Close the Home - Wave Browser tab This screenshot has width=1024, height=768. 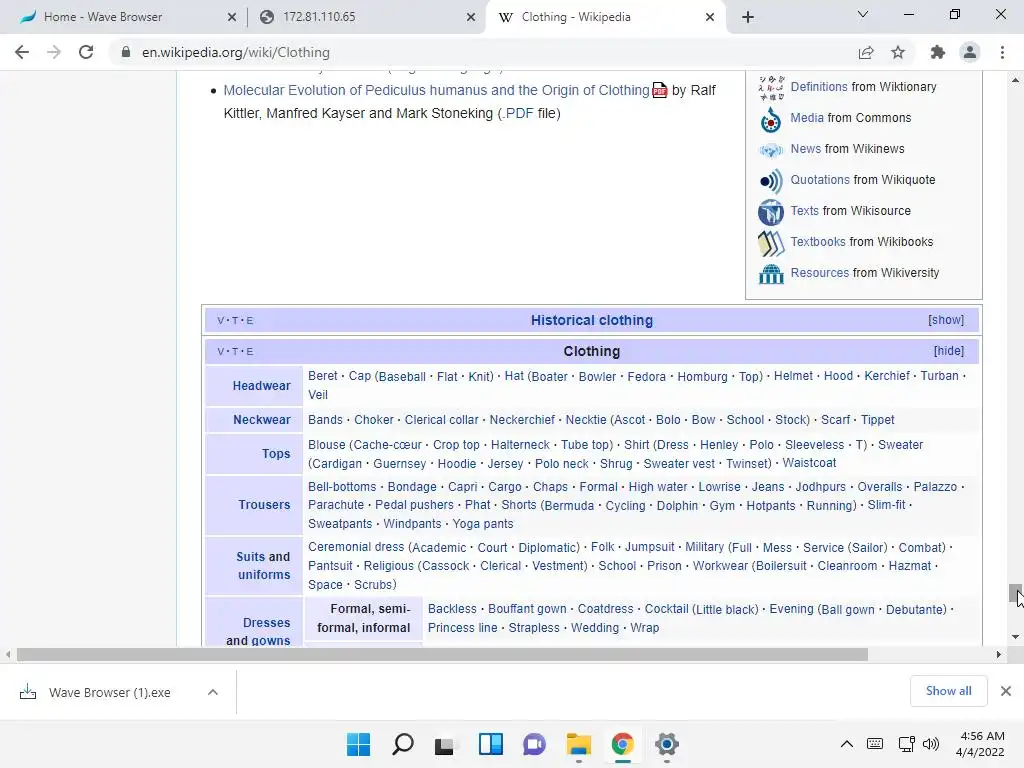[232, 17]
